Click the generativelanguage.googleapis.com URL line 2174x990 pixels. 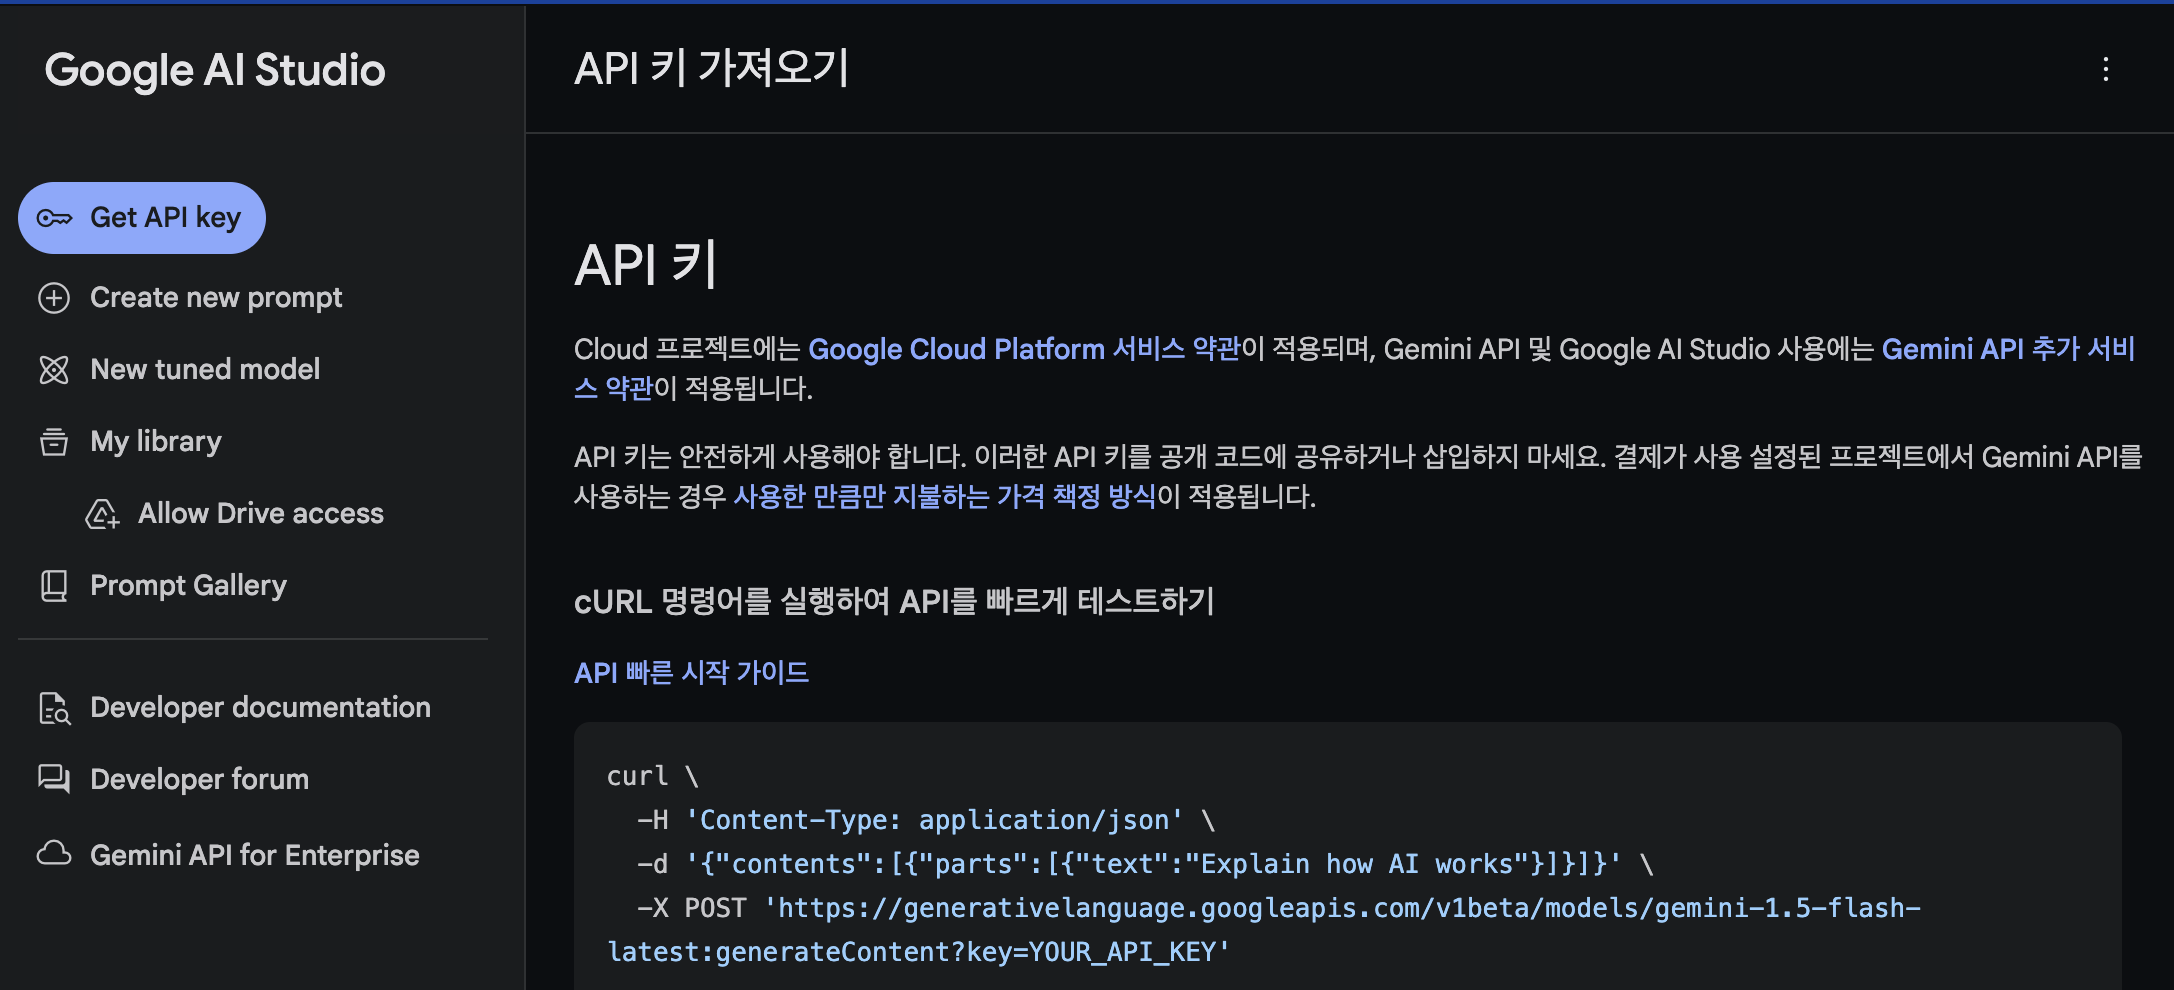pyautogui.click(x=1279, y=909)
